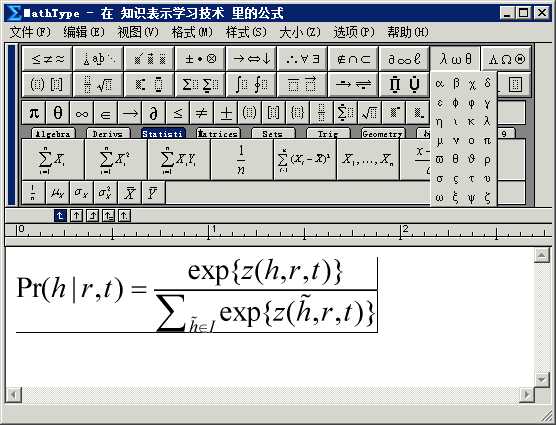Switch to the Geometry tab
This screenshot has width=556, height=425.
pos(383,134)
